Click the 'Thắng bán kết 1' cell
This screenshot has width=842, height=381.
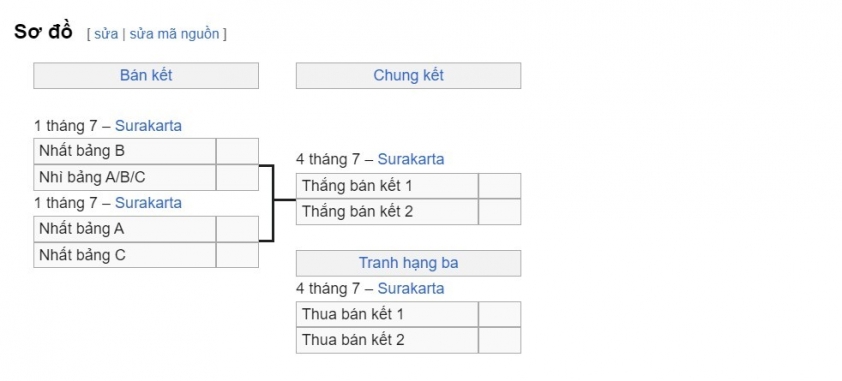pos(387,186)
